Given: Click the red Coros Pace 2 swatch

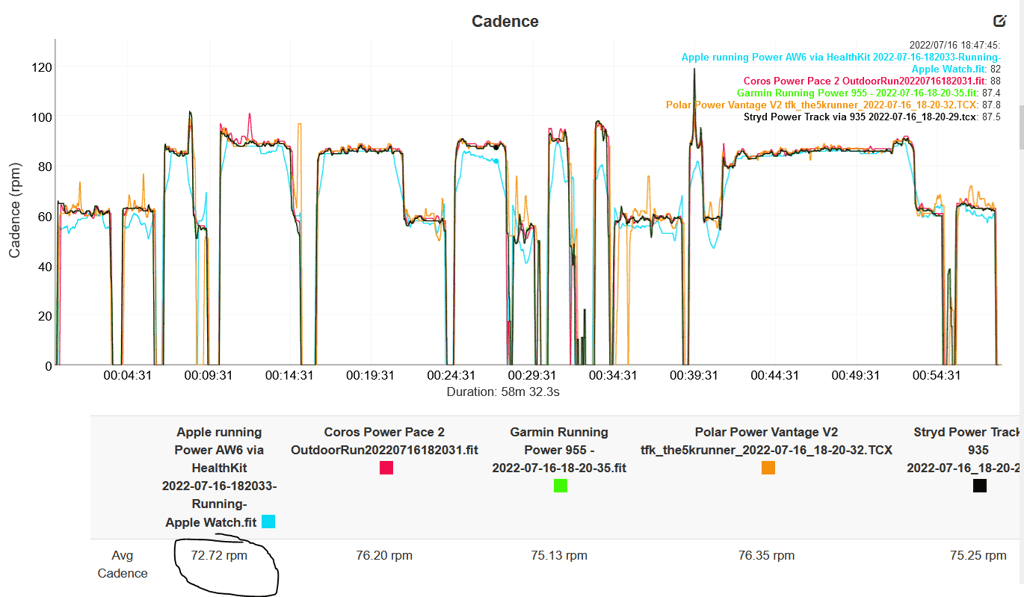Looking at the screenshot, I should 386,468.
